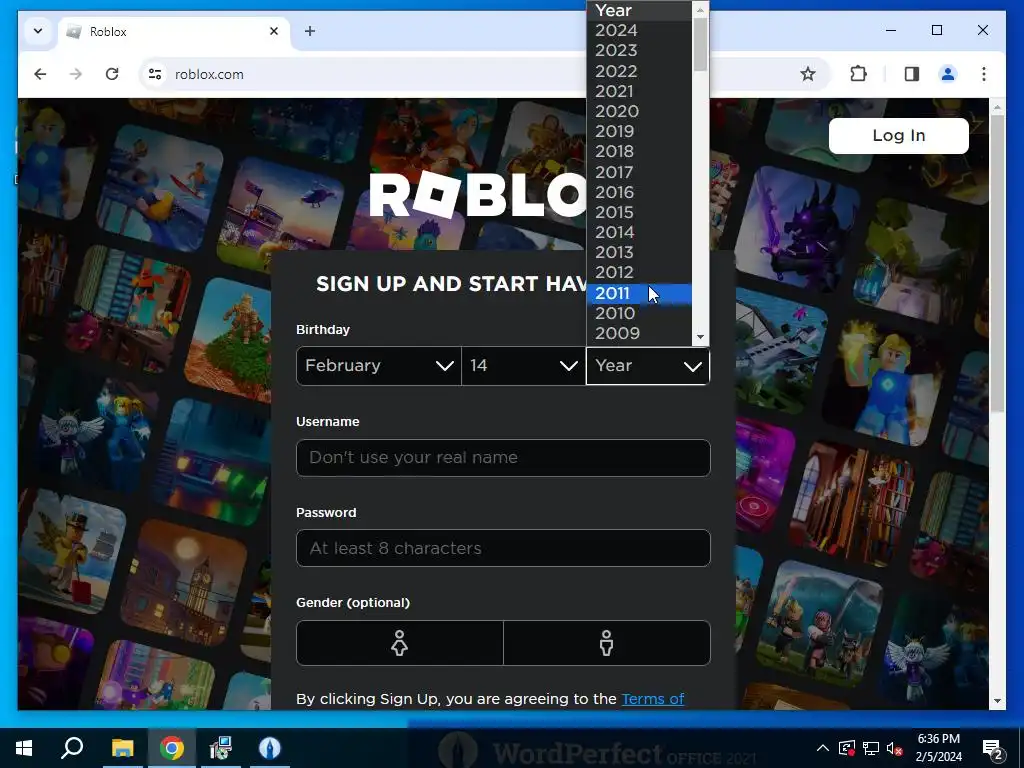The image size is (1024, 768).
Task: Open the day dropdown showing 14
Action: (x=523, y=366)
